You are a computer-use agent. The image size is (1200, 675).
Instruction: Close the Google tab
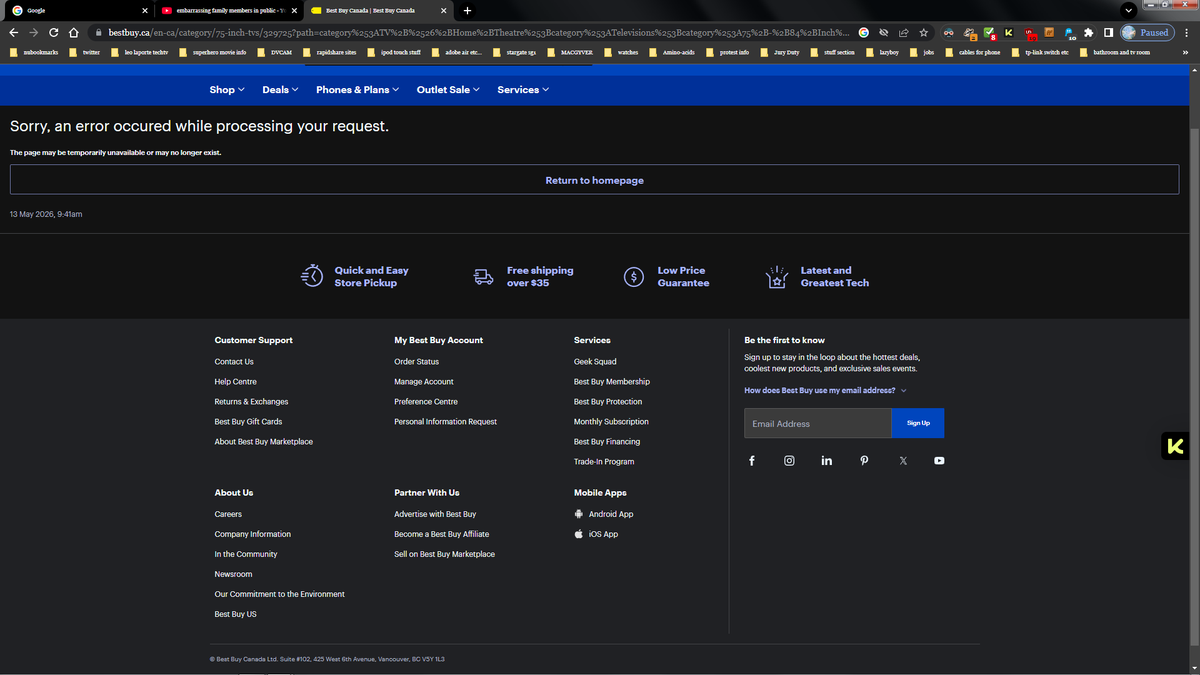point(144,10)
